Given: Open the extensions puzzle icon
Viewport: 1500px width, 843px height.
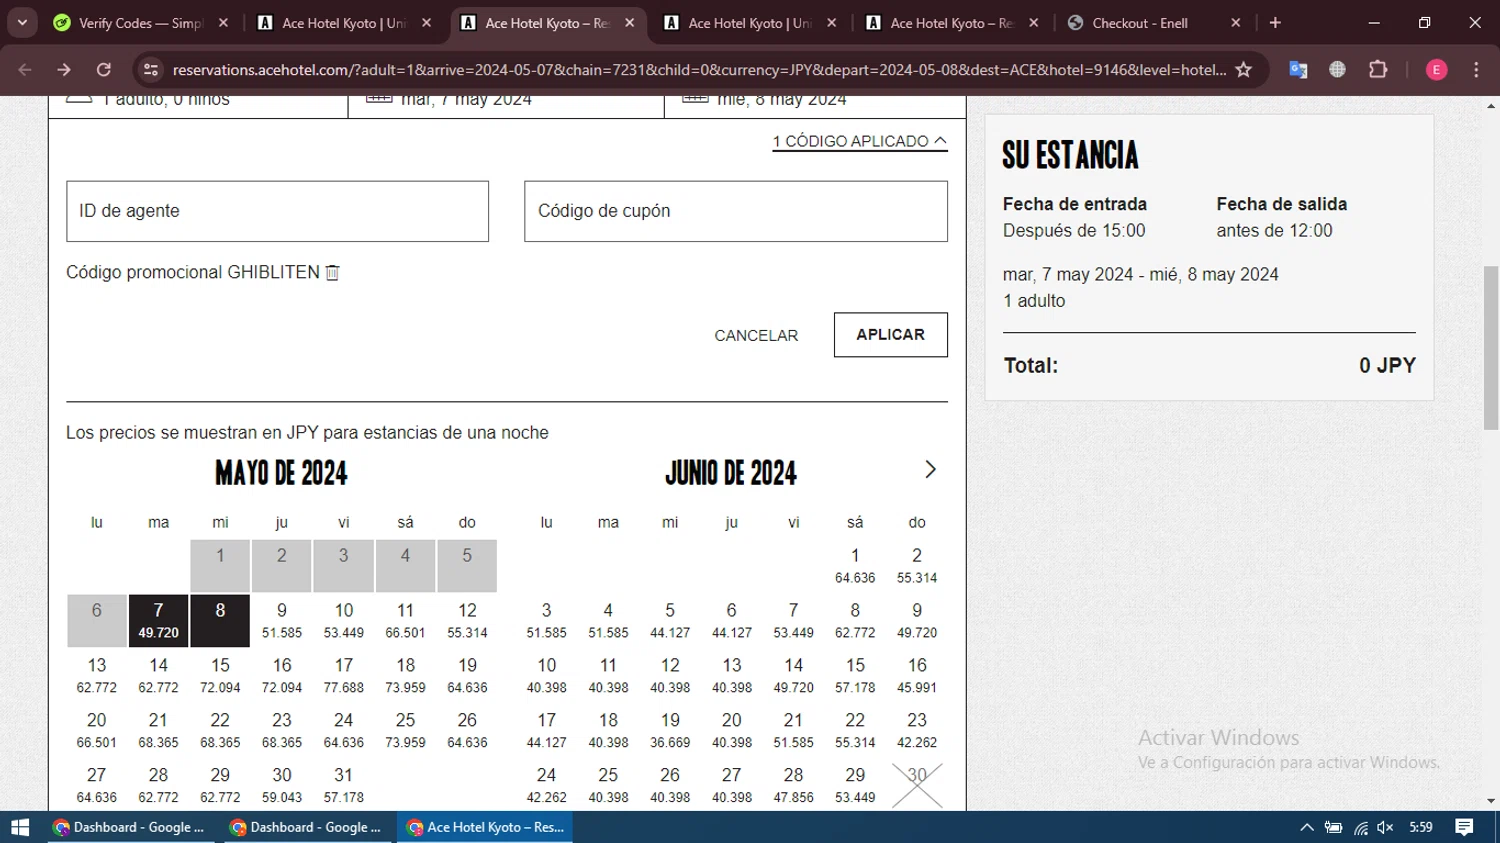Looking at the screenshot, I should [x=1378, y=69].
